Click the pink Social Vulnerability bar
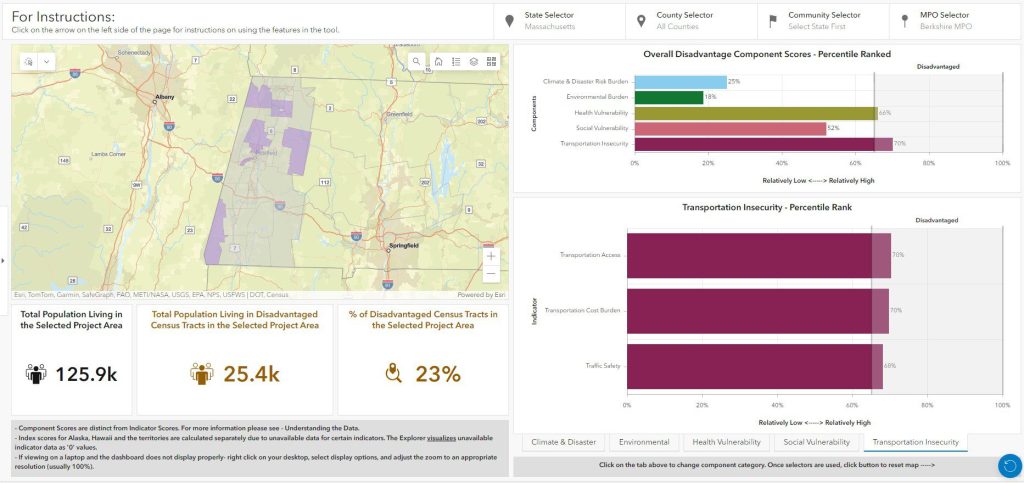 (x=730, y=129)
